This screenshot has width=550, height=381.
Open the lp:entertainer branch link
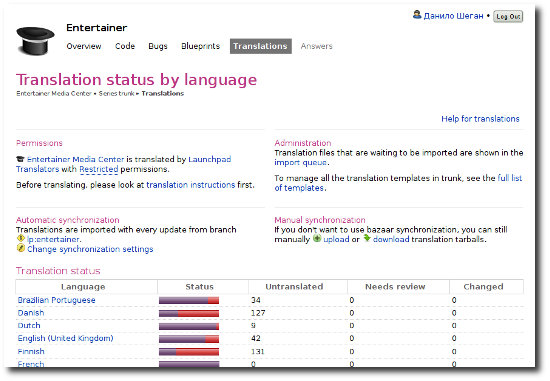[x=53, y=239]
